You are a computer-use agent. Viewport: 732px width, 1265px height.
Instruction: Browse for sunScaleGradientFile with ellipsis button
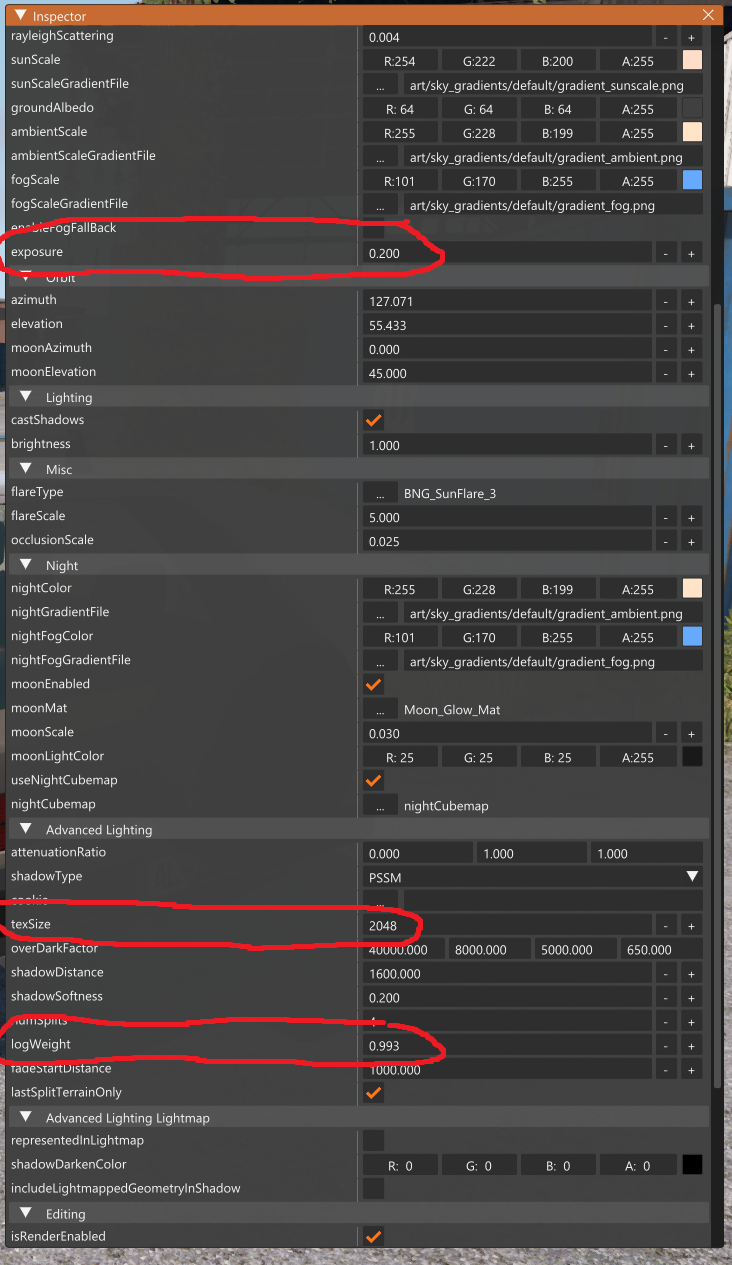point(380,85)
